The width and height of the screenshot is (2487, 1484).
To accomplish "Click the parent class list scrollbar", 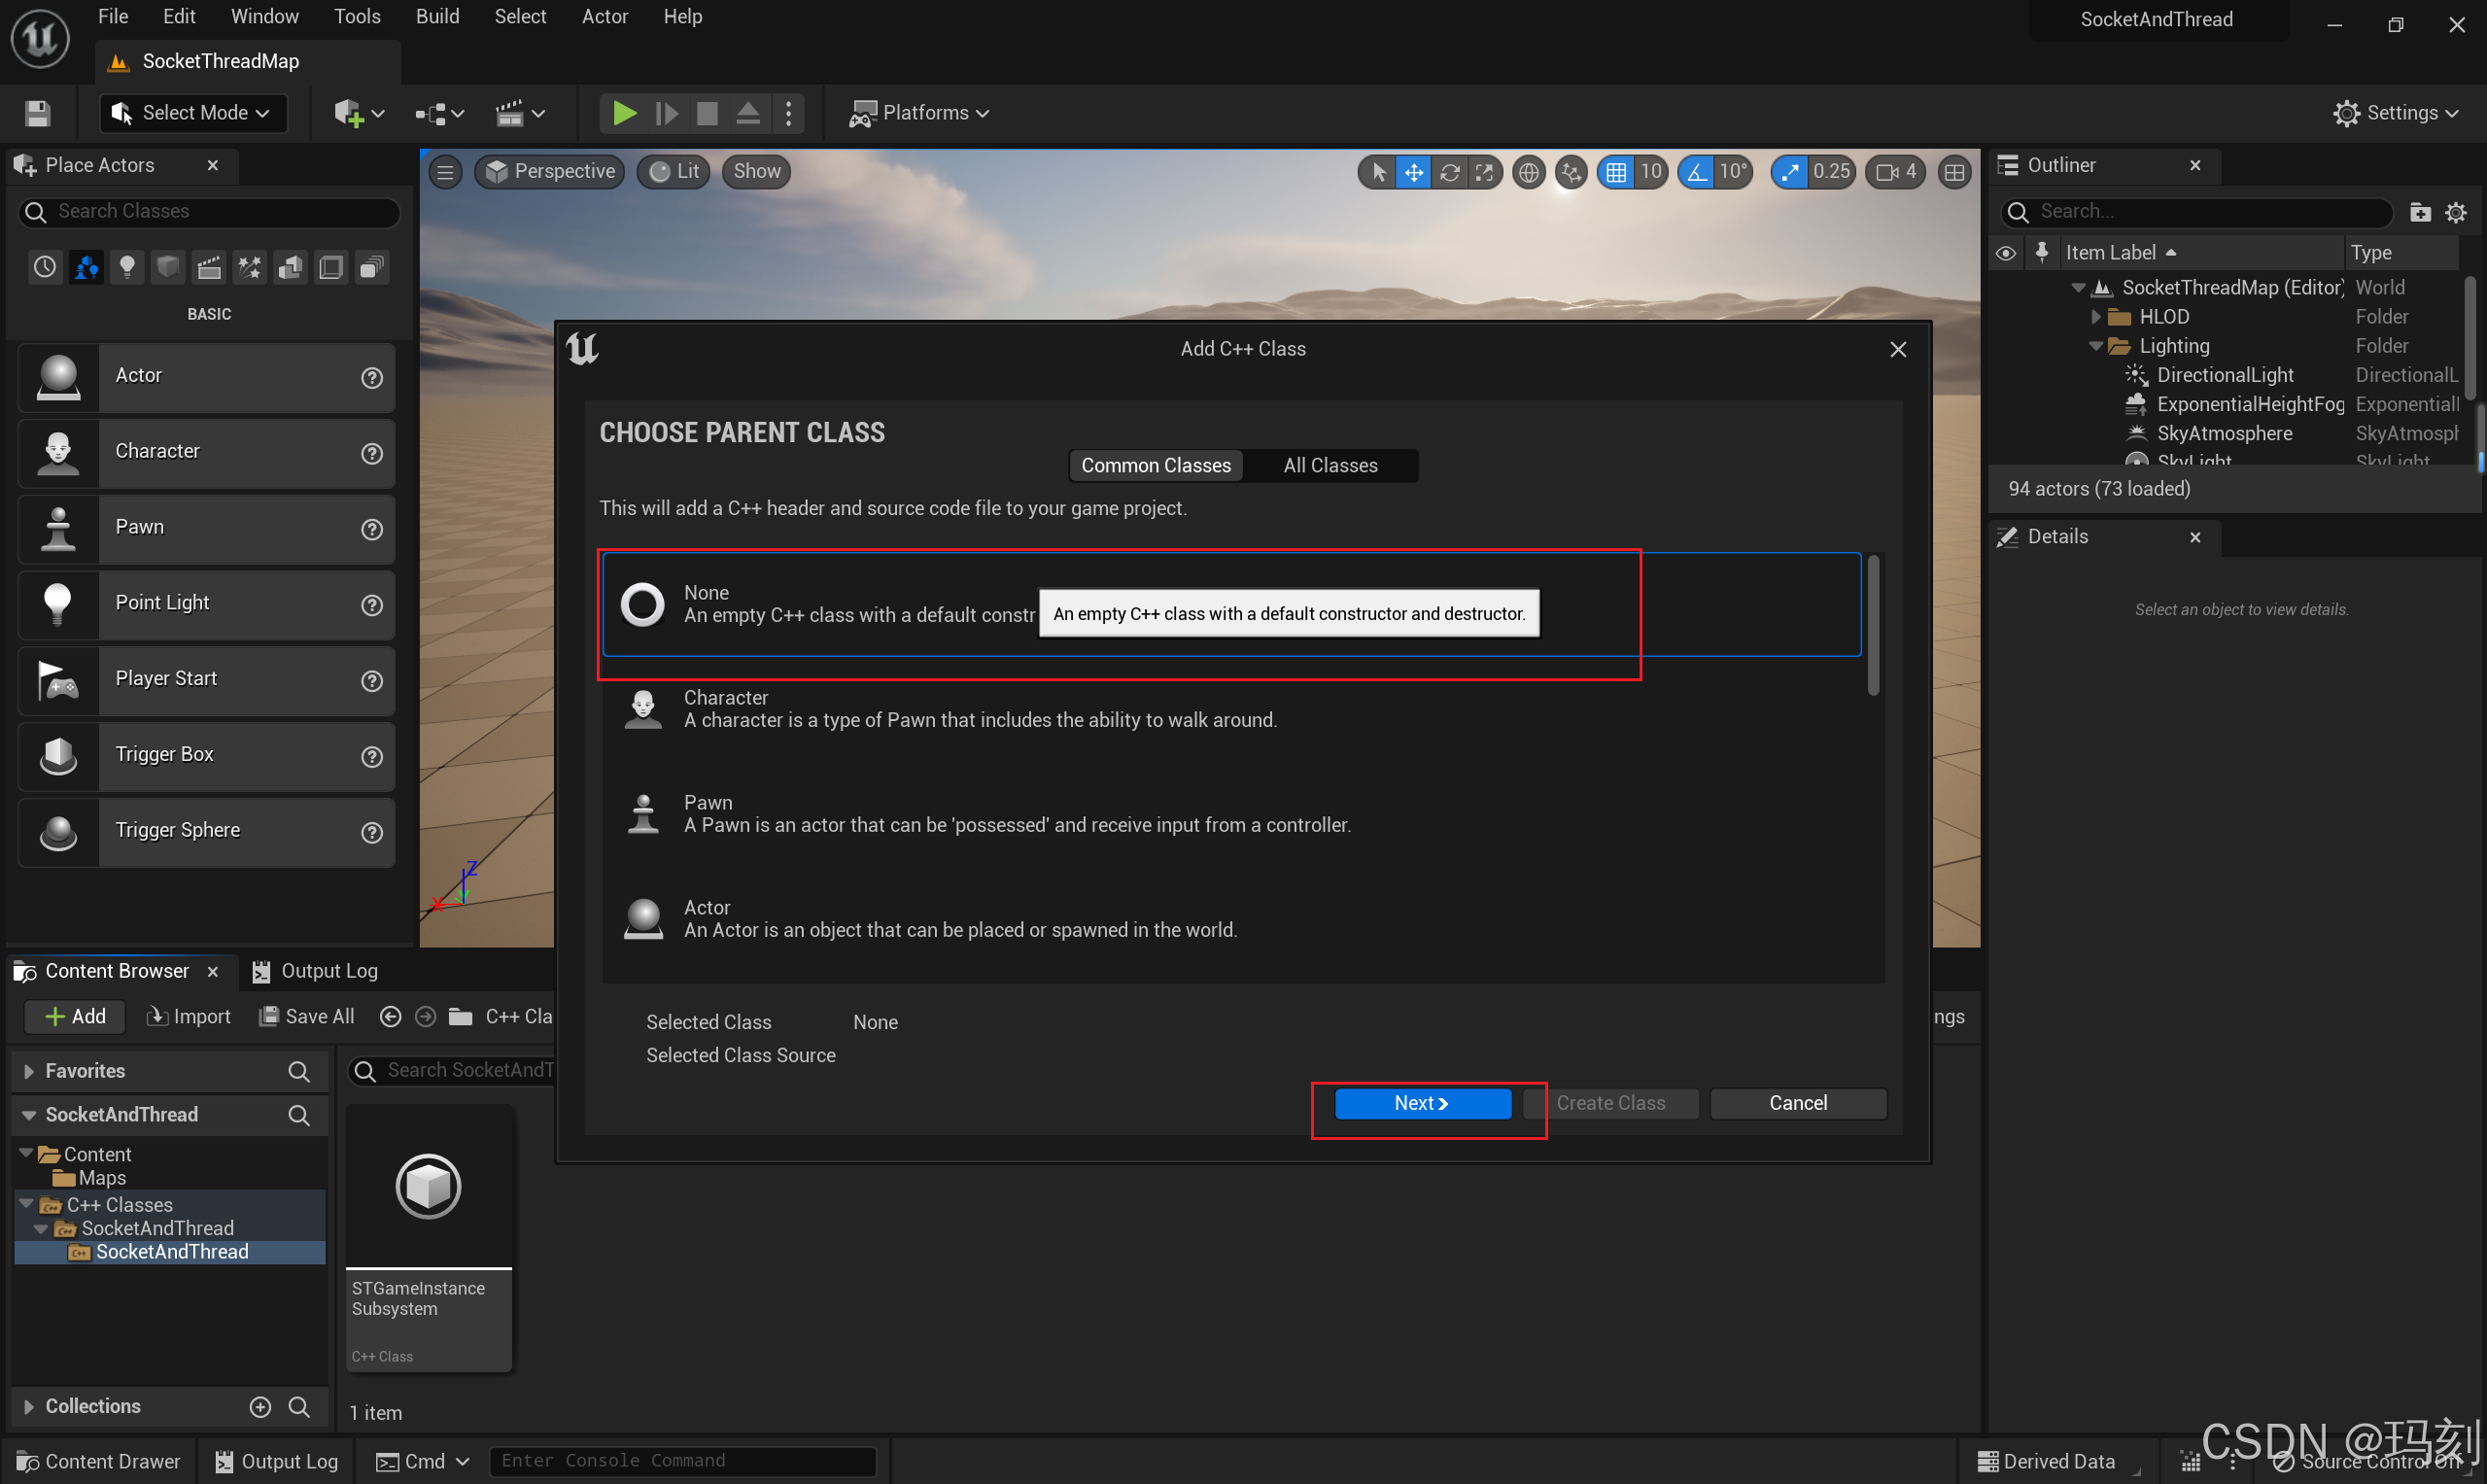I will (x=1873, y=625).
